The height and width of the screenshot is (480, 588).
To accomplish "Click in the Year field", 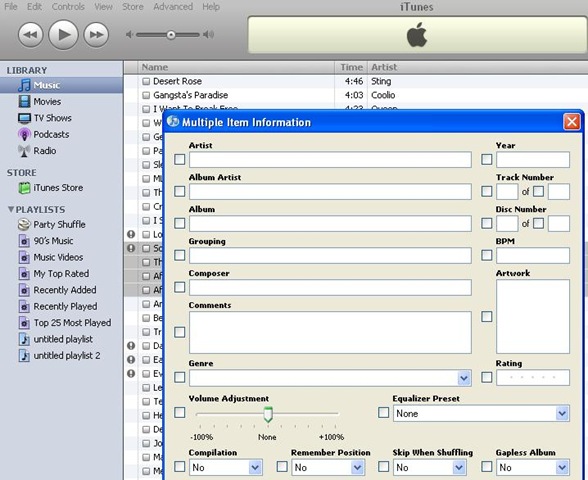I will point(533,160).
